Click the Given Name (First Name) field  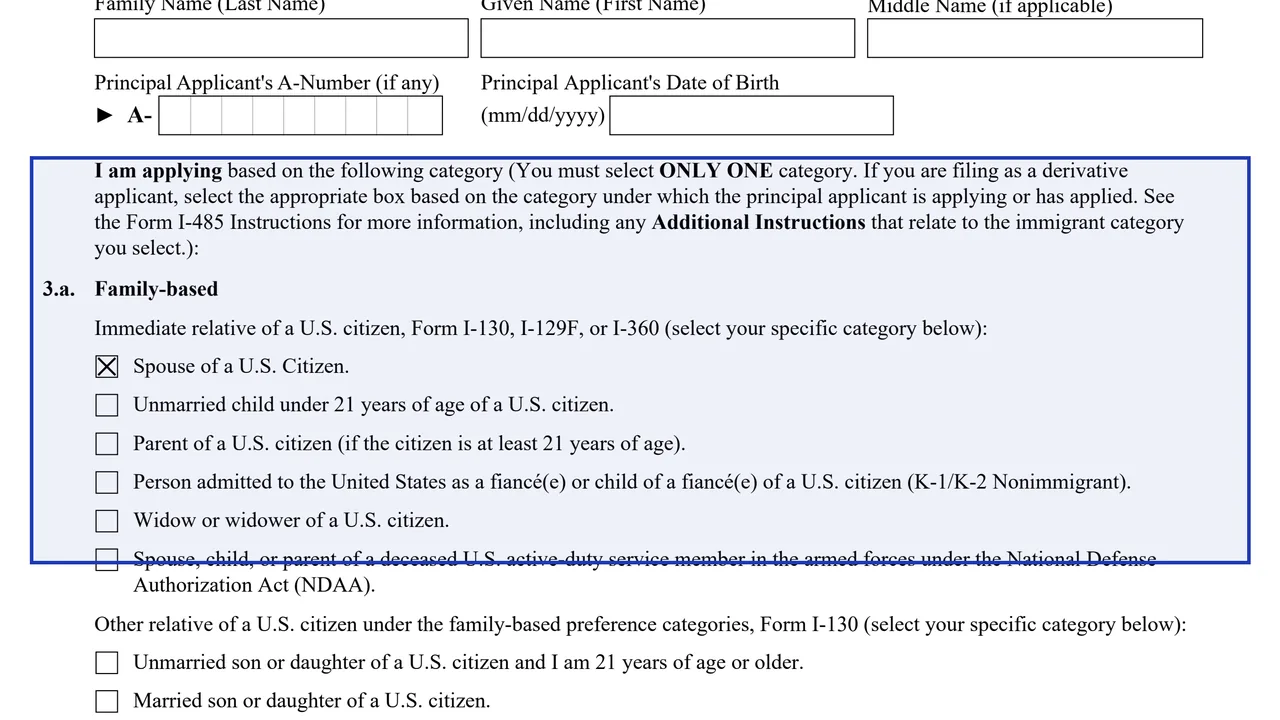[x=668, y=38]
